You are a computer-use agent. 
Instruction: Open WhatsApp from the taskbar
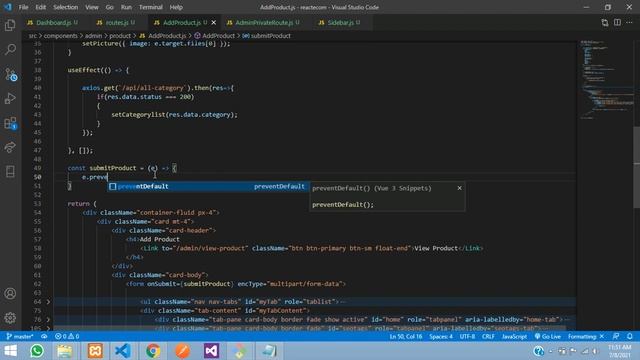(x=37, y=351)
